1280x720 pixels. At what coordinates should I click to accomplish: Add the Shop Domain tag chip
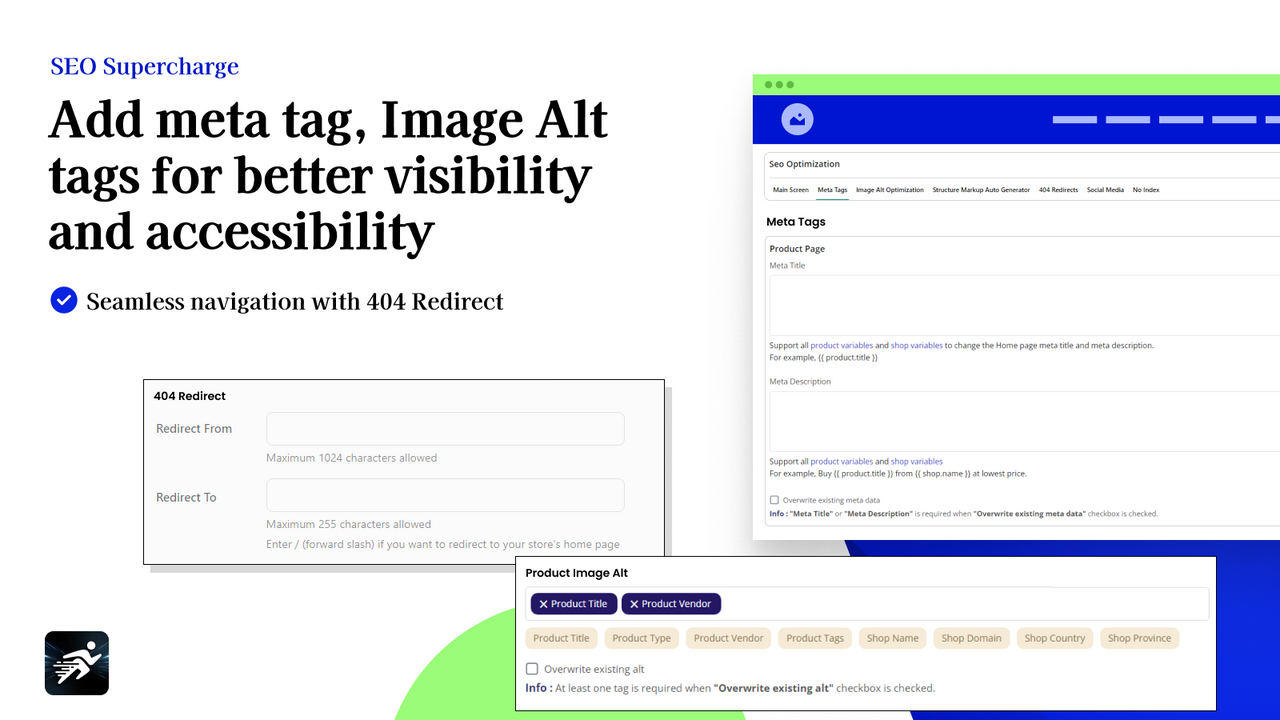coord(971,638)
